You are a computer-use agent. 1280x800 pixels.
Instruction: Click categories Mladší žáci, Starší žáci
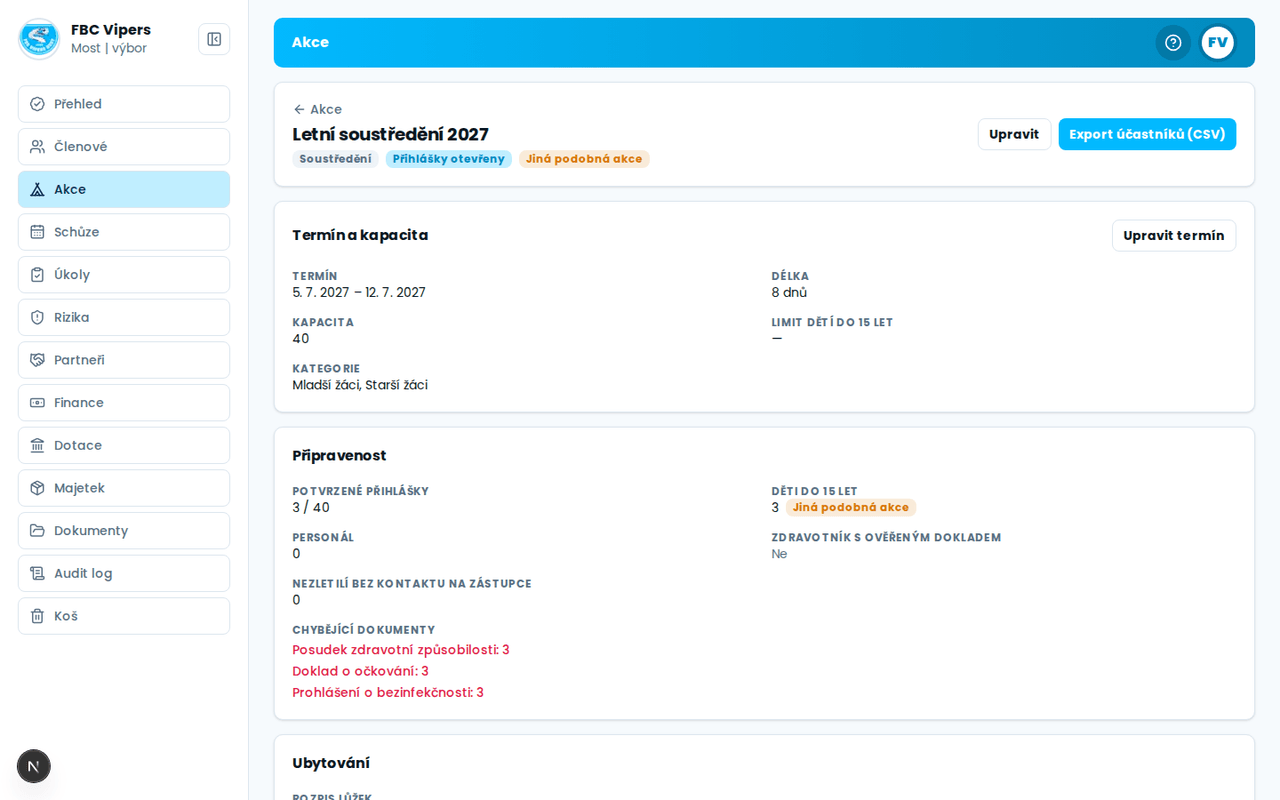360,385
